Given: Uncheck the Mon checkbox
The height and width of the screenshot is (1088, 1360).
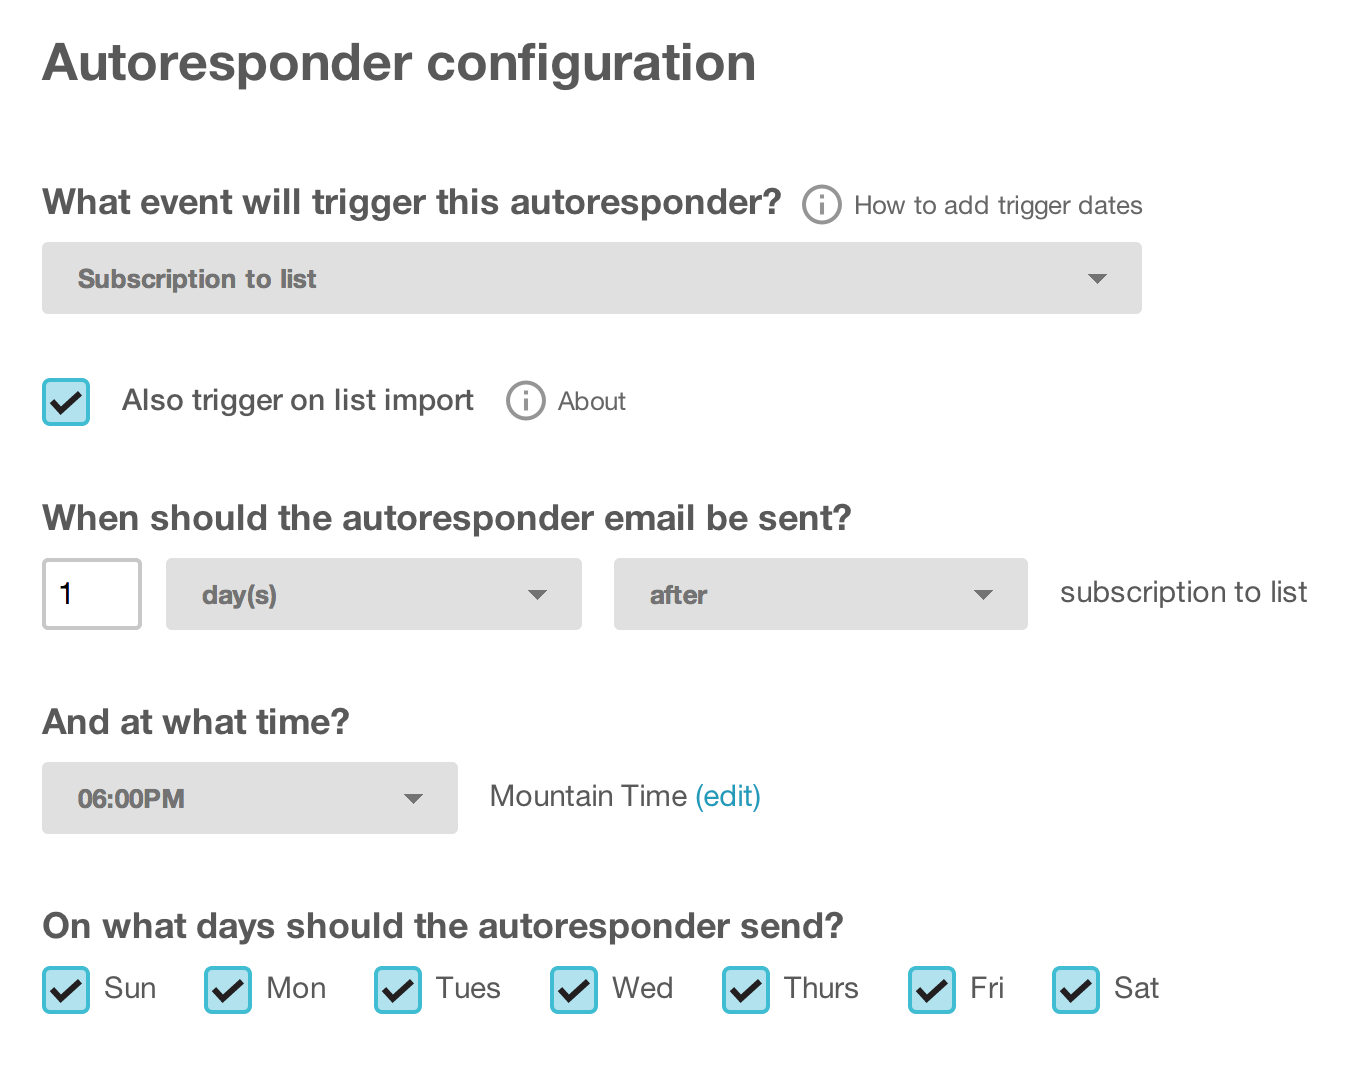Looking at the screenshot, I should (x=227, y=990).
